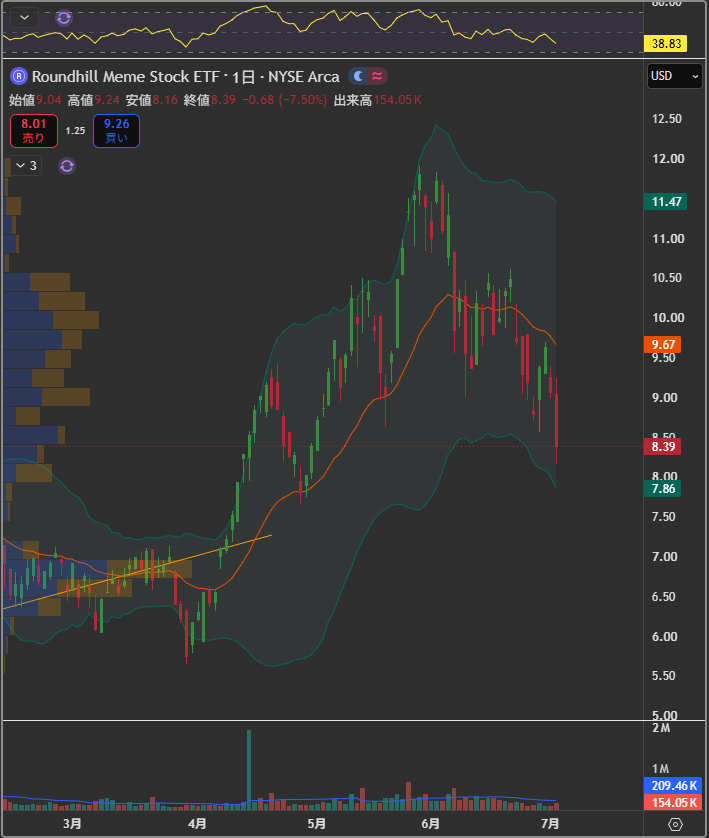Click the purple refresh icon in oscillator pane
The width and height of the screenshot is (709, 838).
pos(64,18)
